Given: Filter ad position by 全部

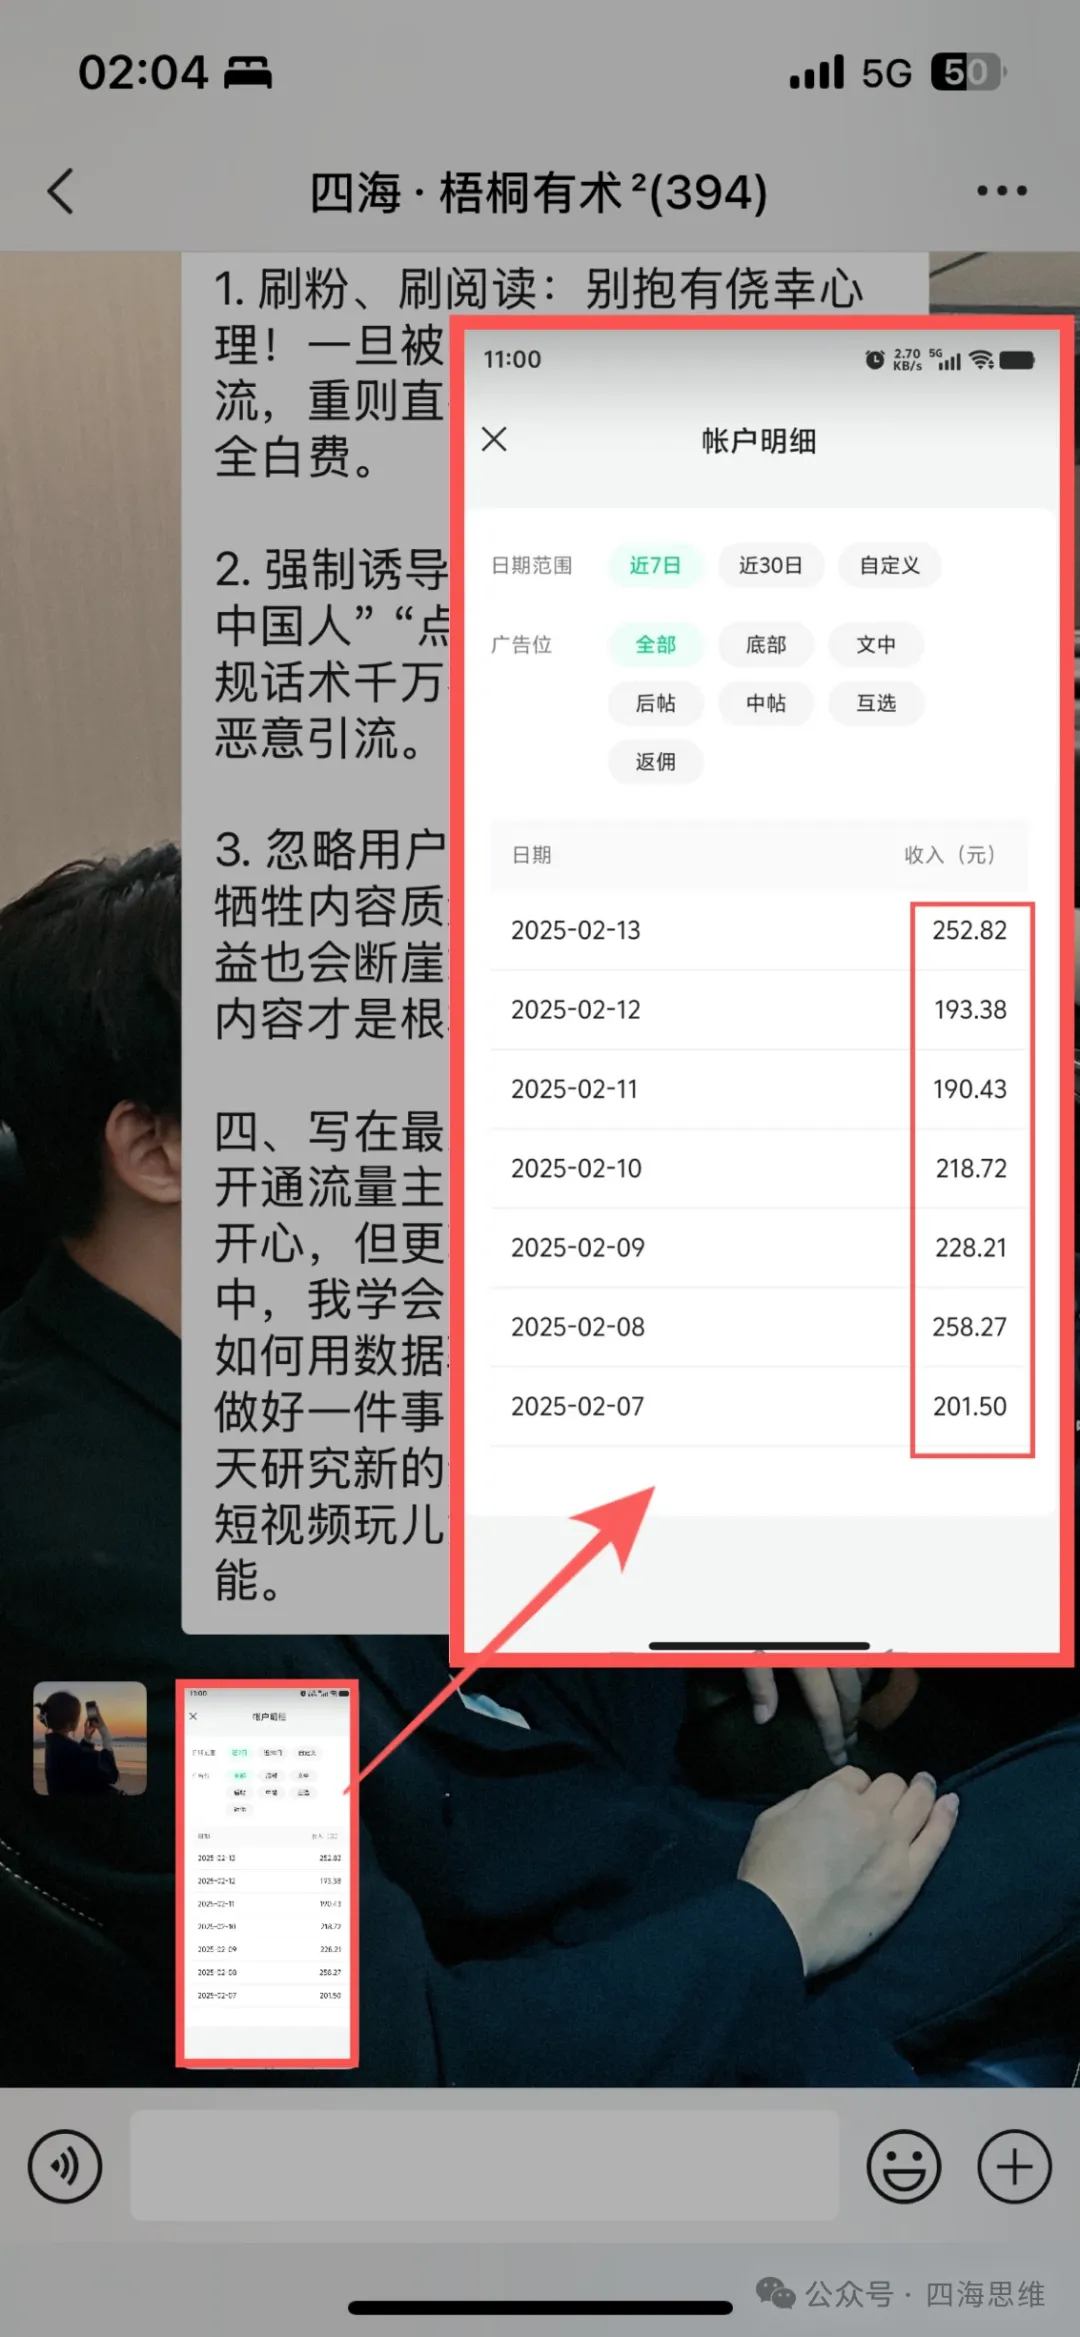Looking at the screenshot, I should point(656,644).
